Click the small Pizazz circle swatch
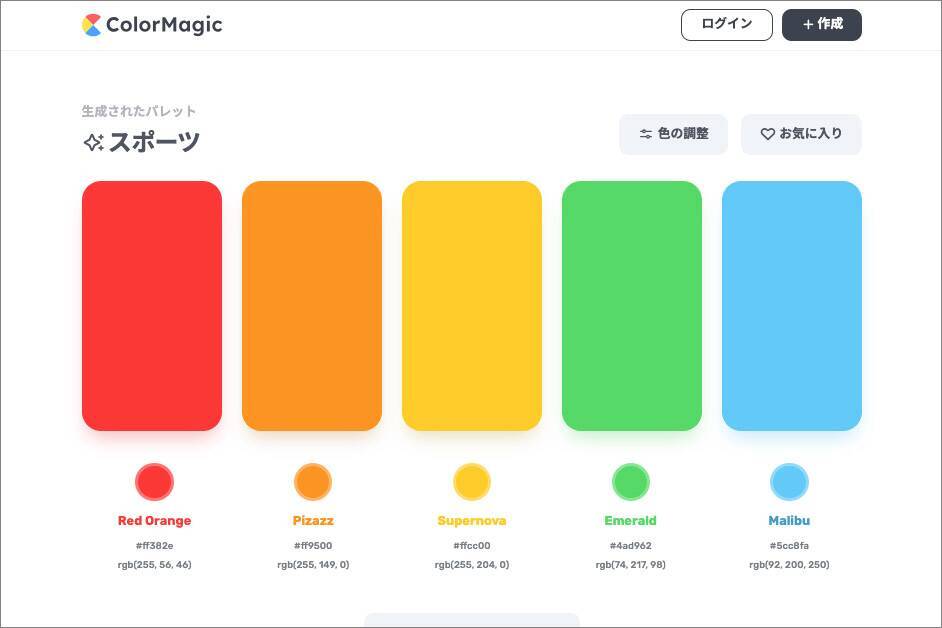 [x=313, y=482]
